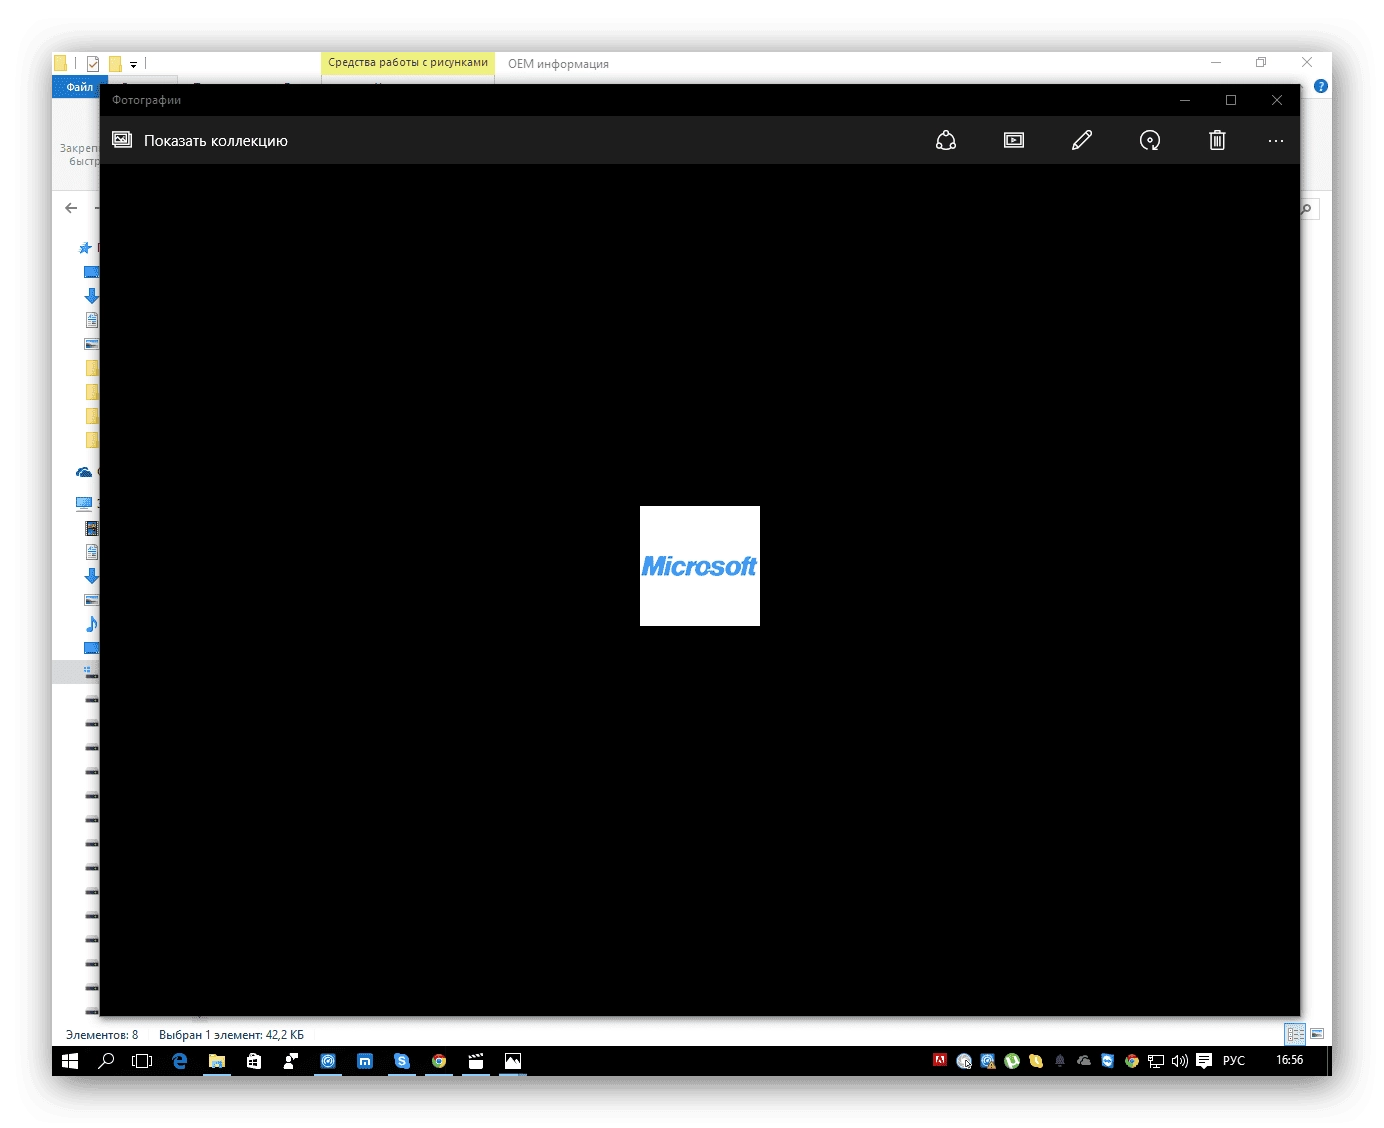
Task: Click the Explorer search magnifier icon
Action: (x=1306, y=208)
